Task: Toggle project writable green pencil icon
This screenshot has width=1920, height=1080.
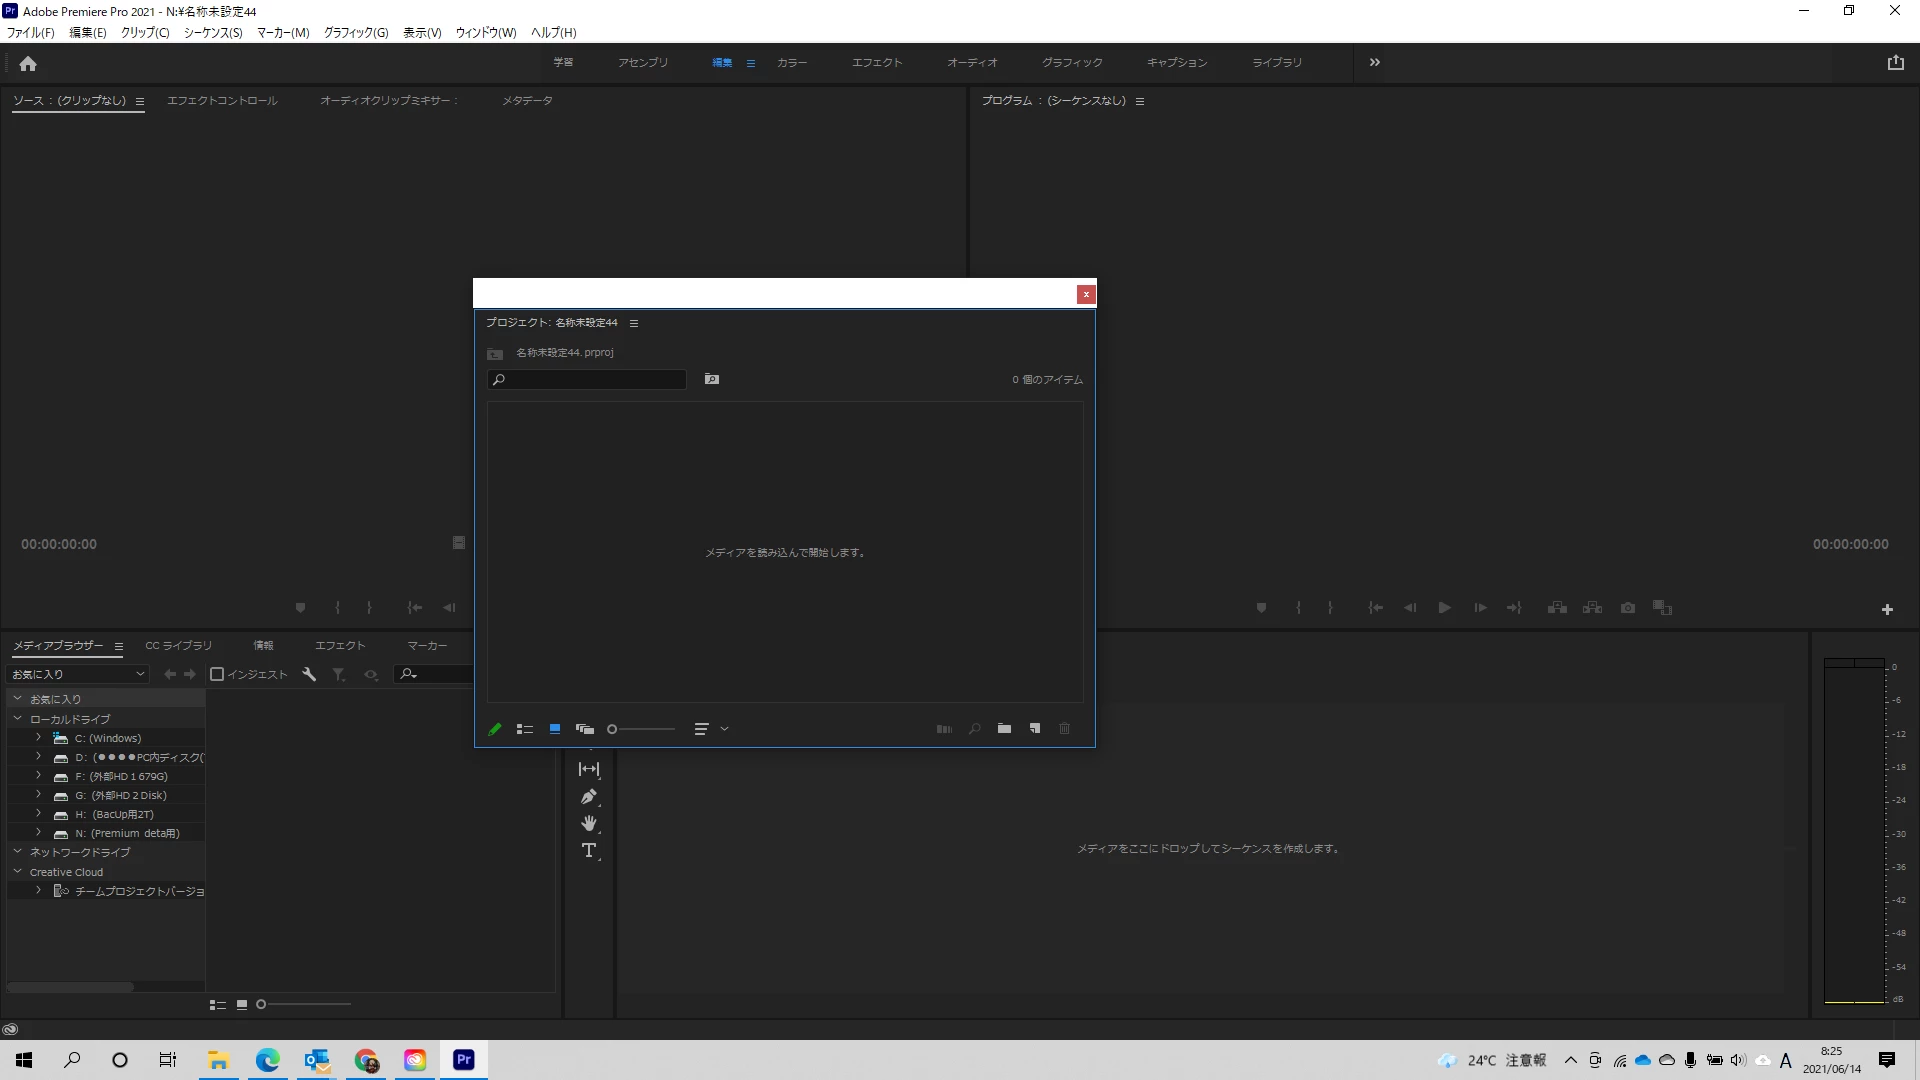Action: click(495, 729)
